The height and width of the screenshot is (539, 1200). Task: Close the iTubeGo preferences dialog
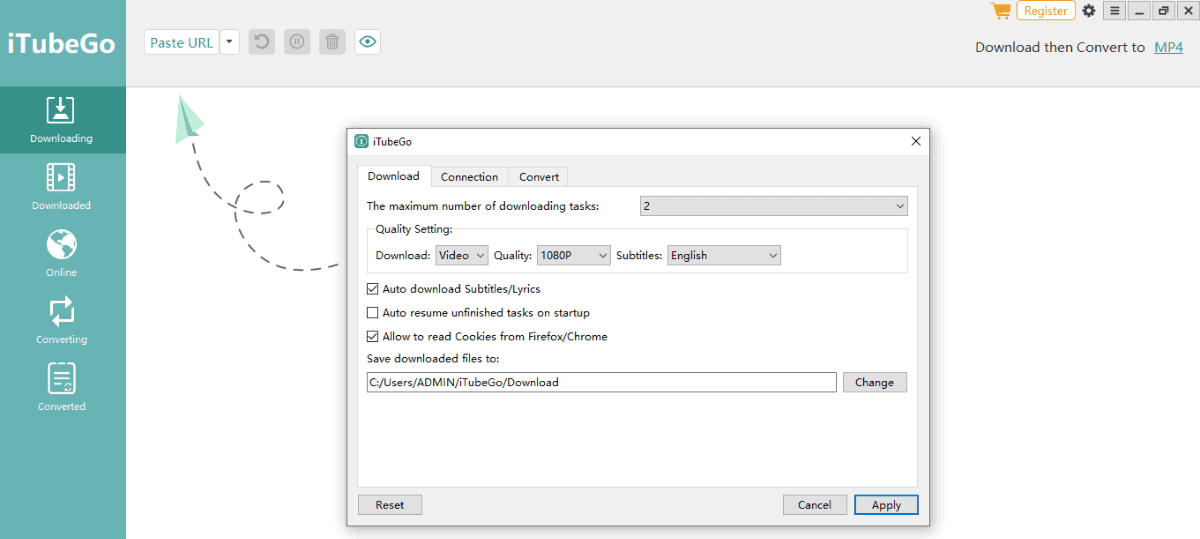(916, 142)
